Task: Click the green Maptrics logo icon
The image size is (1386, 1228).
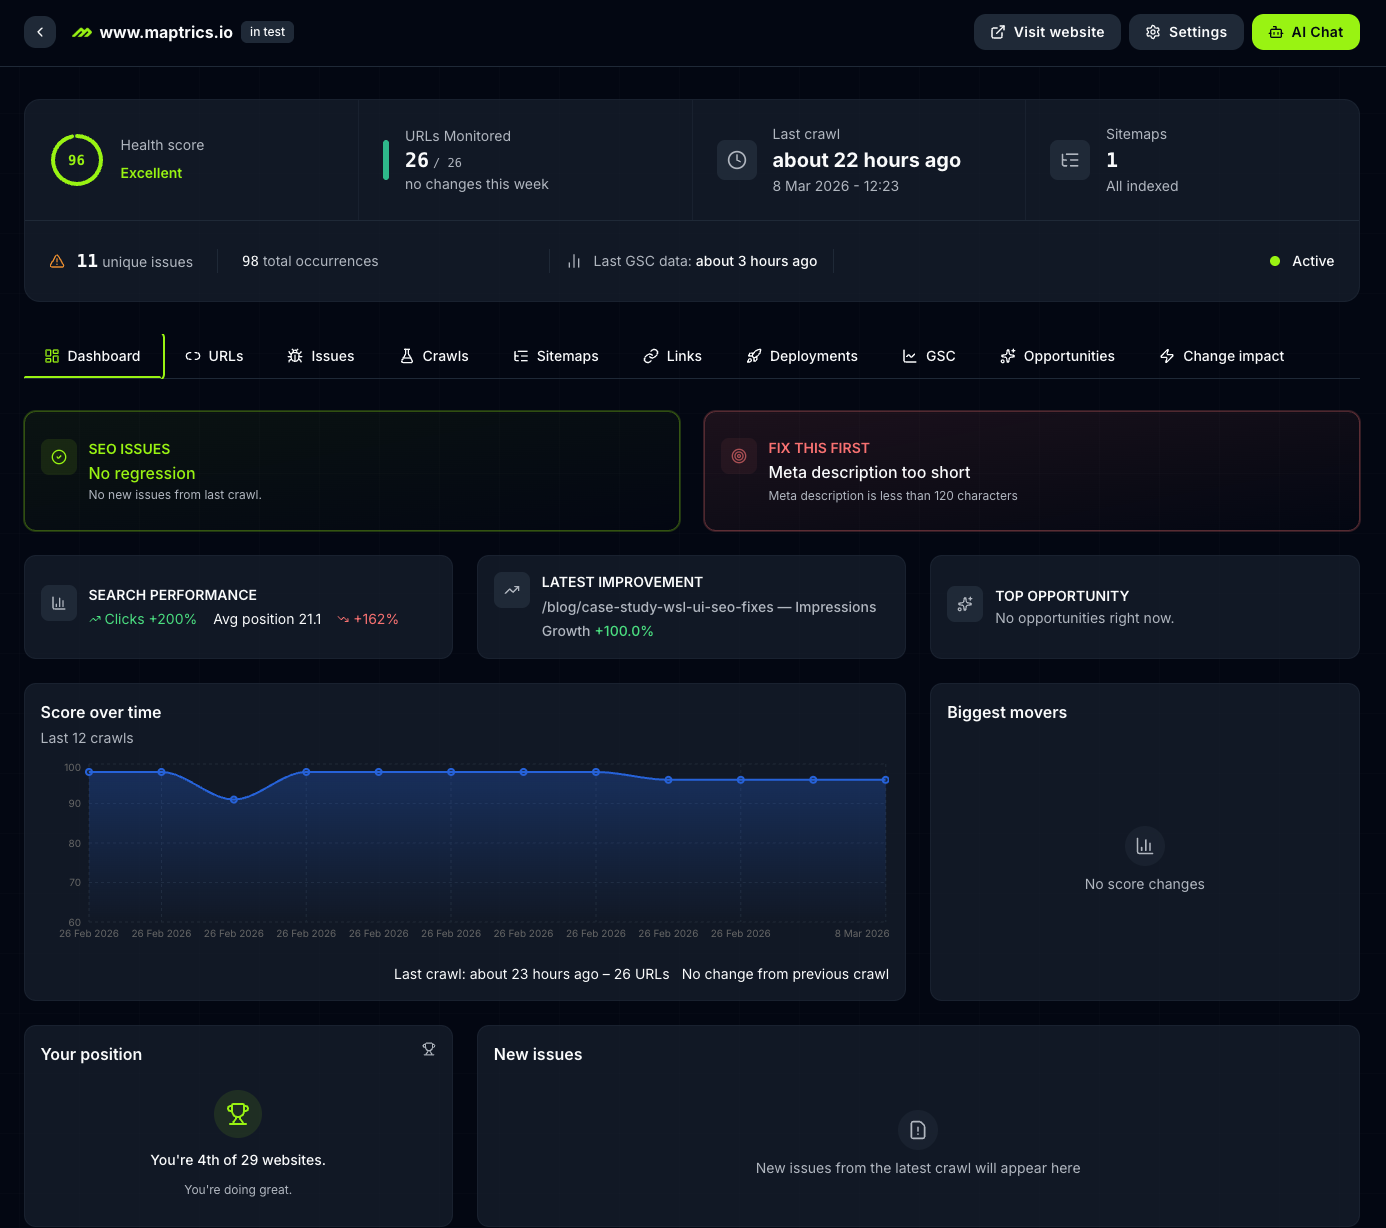Action: click(82, 33)
